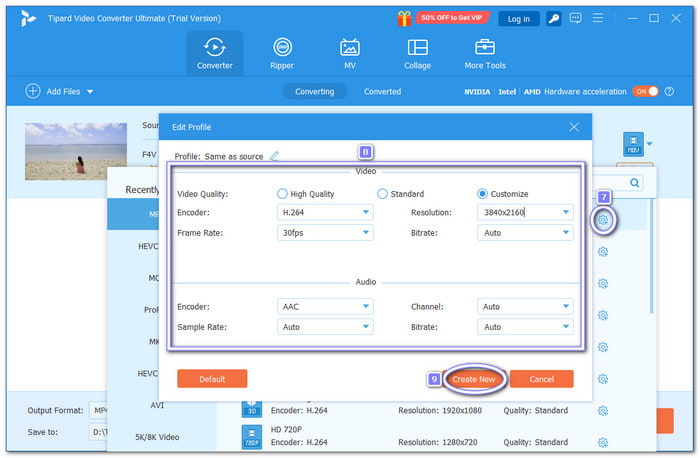Screen dimensions: 700x458
Task: Click the highlighted gear settings icon
Action: (x=603, y=220)
